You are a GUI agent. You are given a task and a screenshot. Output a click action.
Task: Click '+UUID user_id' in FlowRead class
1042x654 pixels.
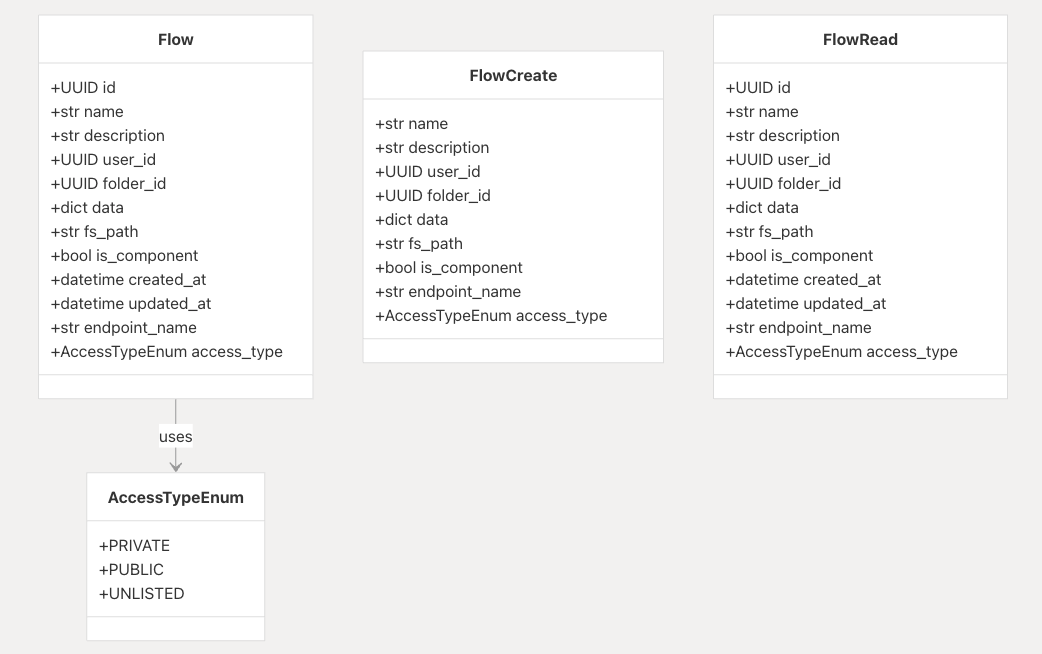tap(778, 160)
